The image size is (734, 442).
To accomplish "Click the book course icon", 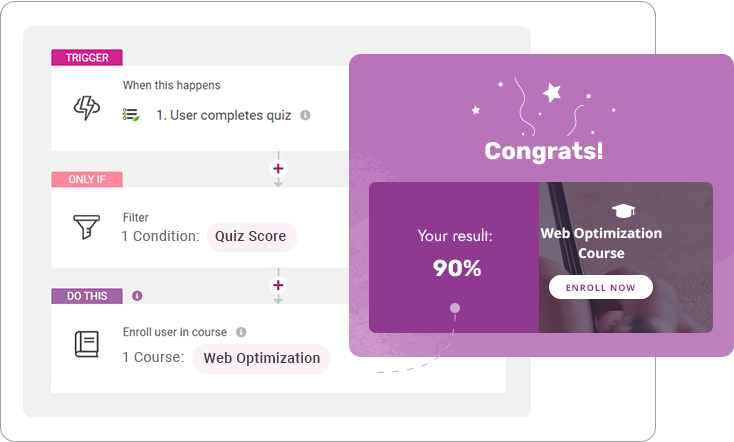I will 87,344.
